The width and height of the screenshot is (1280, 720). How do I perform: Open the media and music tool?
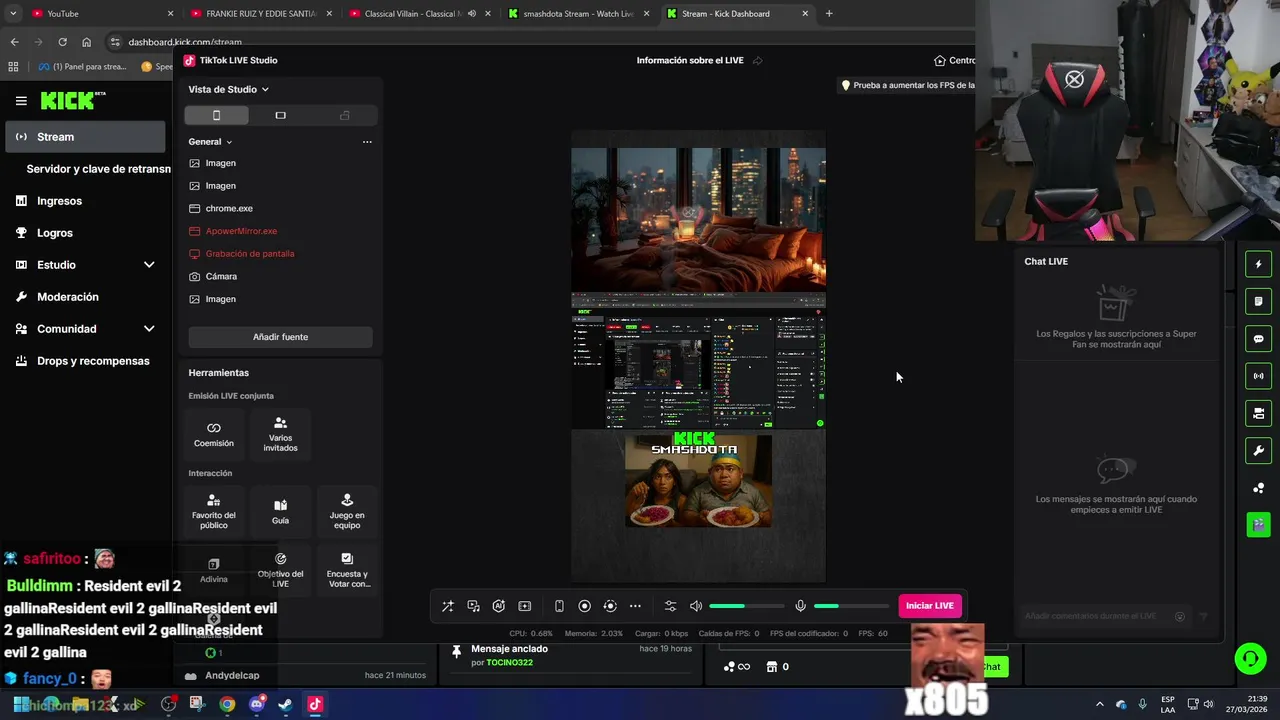coord(474,606)
